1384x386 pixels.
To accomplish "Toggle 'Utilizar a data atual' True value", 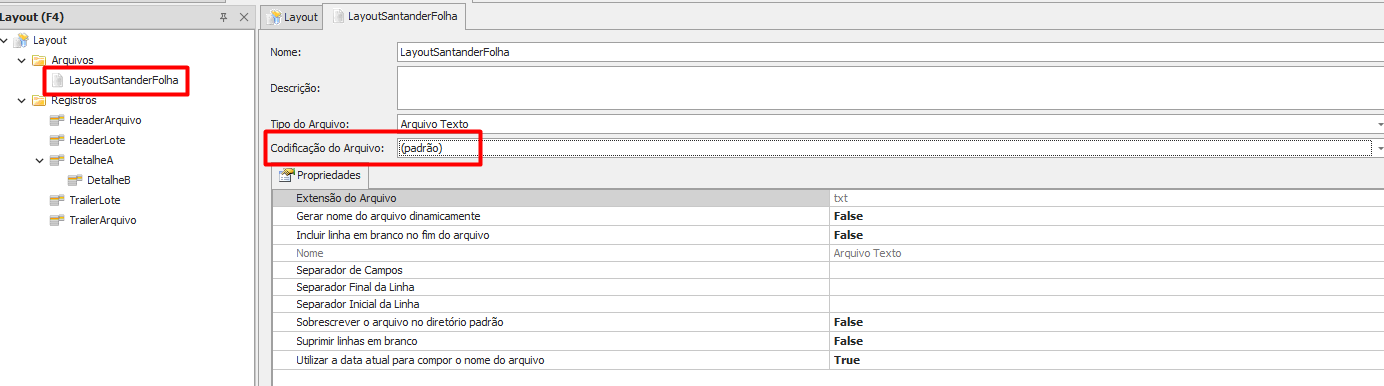I will coord(1106,360).
